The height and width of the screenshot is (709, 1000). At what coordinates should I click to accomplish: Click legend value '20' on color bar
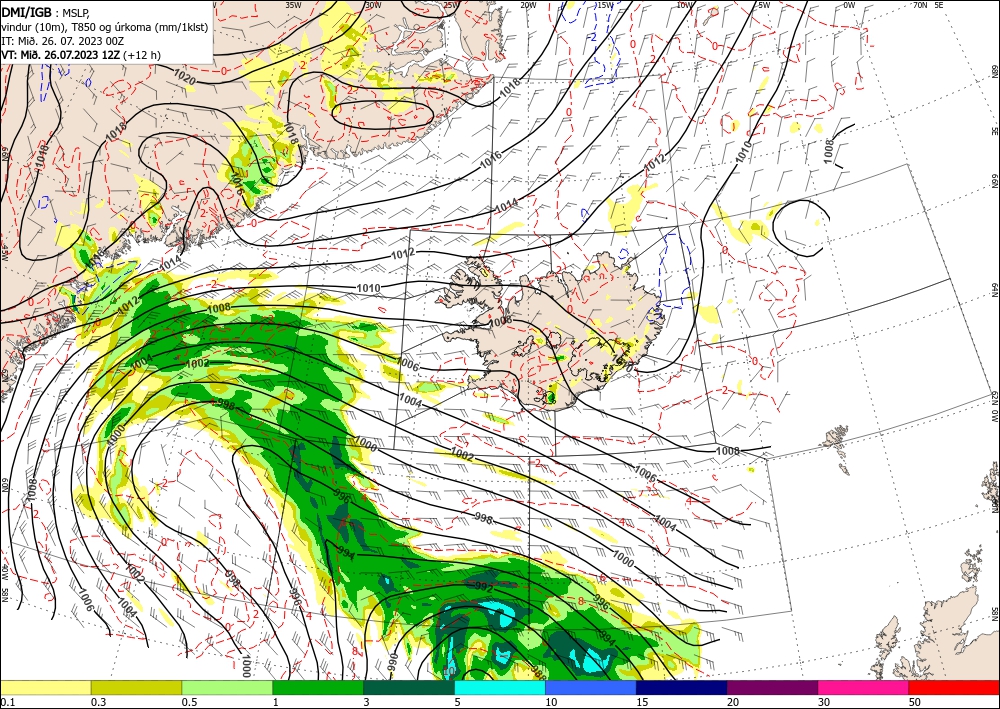click(733, 702)
